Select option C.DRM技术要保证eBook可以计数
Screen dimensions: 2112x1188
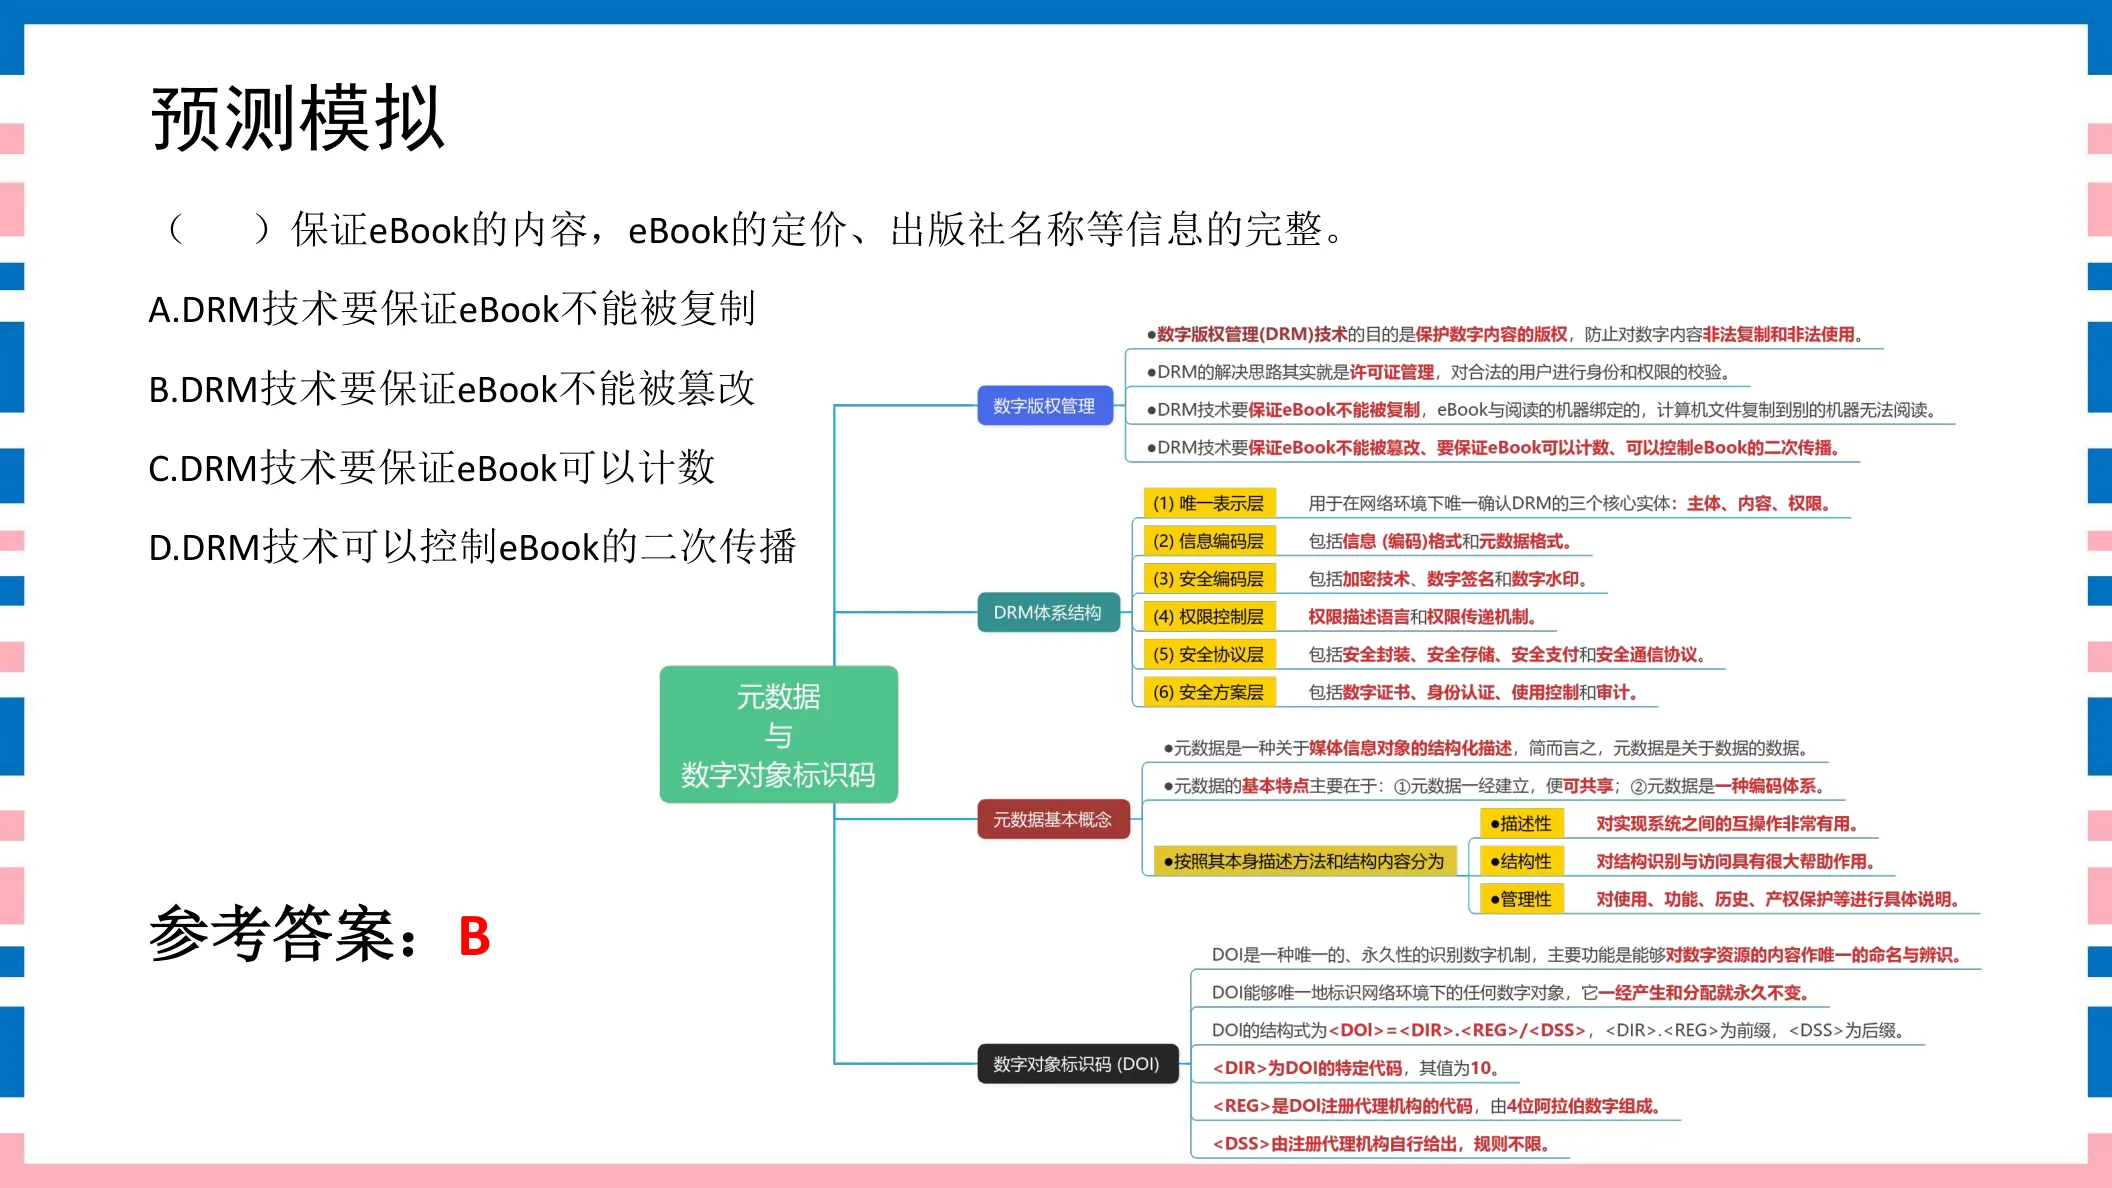[432, 467]
